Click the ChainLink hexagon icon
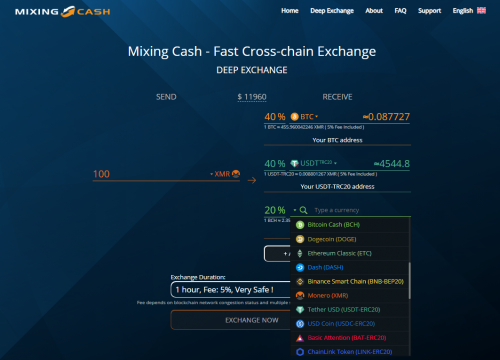This screenshot has width=500, height=360. (300, 352)
